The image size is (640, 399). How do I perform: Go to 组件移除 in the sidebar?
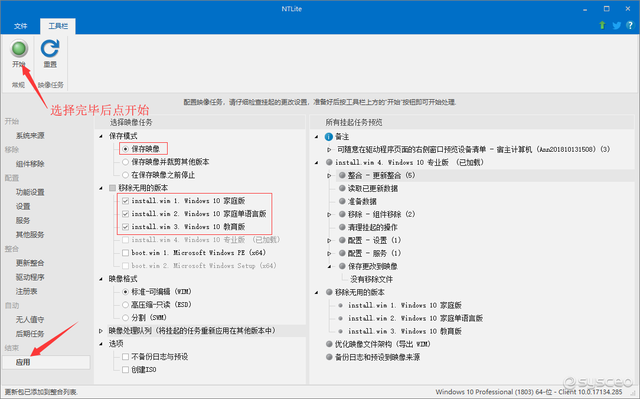(30, 164)
